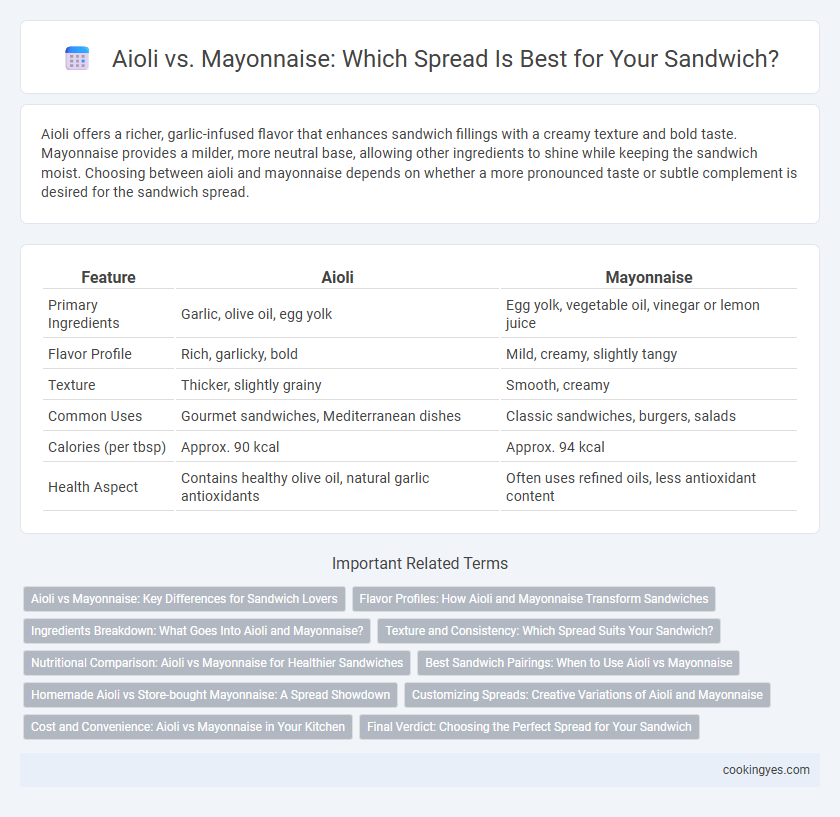Open 'Nutritional Comparison: Aioli vs Mayonnaise for Healthier Sandwiches'
The height and width of the screenshot is (817, 840).
(217, 663)
